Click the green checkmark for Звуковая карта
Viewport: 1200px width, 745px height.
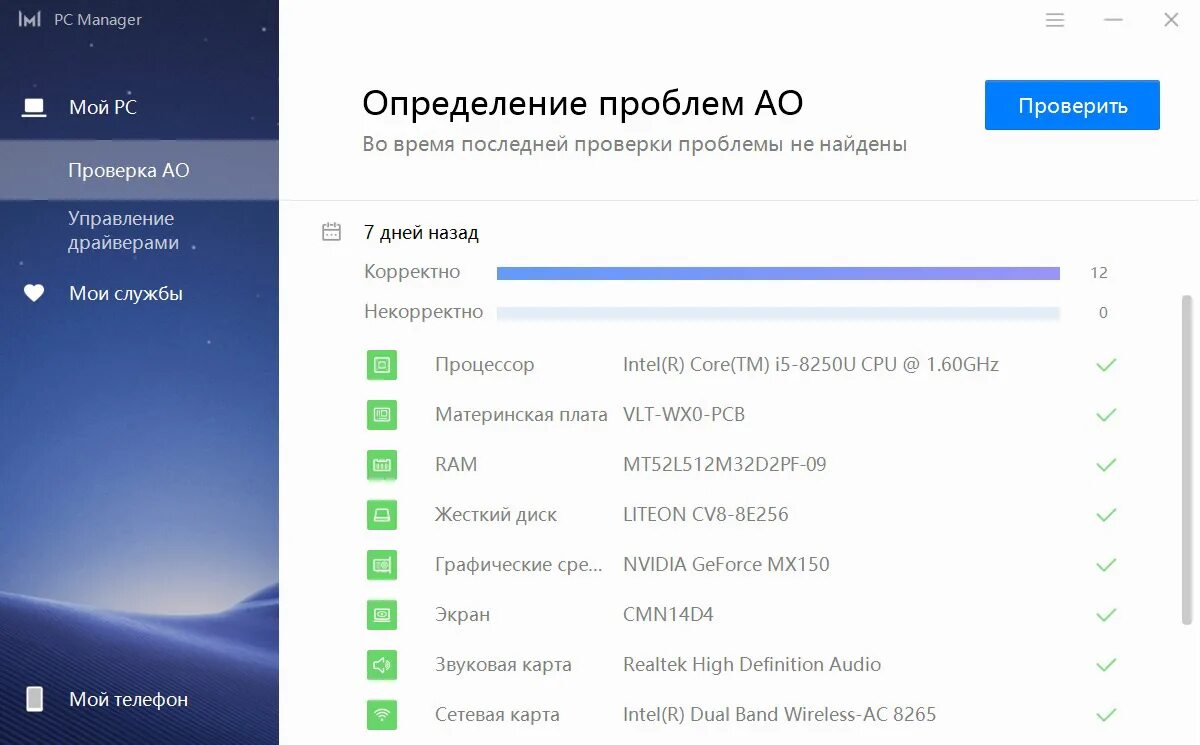(x=1106, y=665)
